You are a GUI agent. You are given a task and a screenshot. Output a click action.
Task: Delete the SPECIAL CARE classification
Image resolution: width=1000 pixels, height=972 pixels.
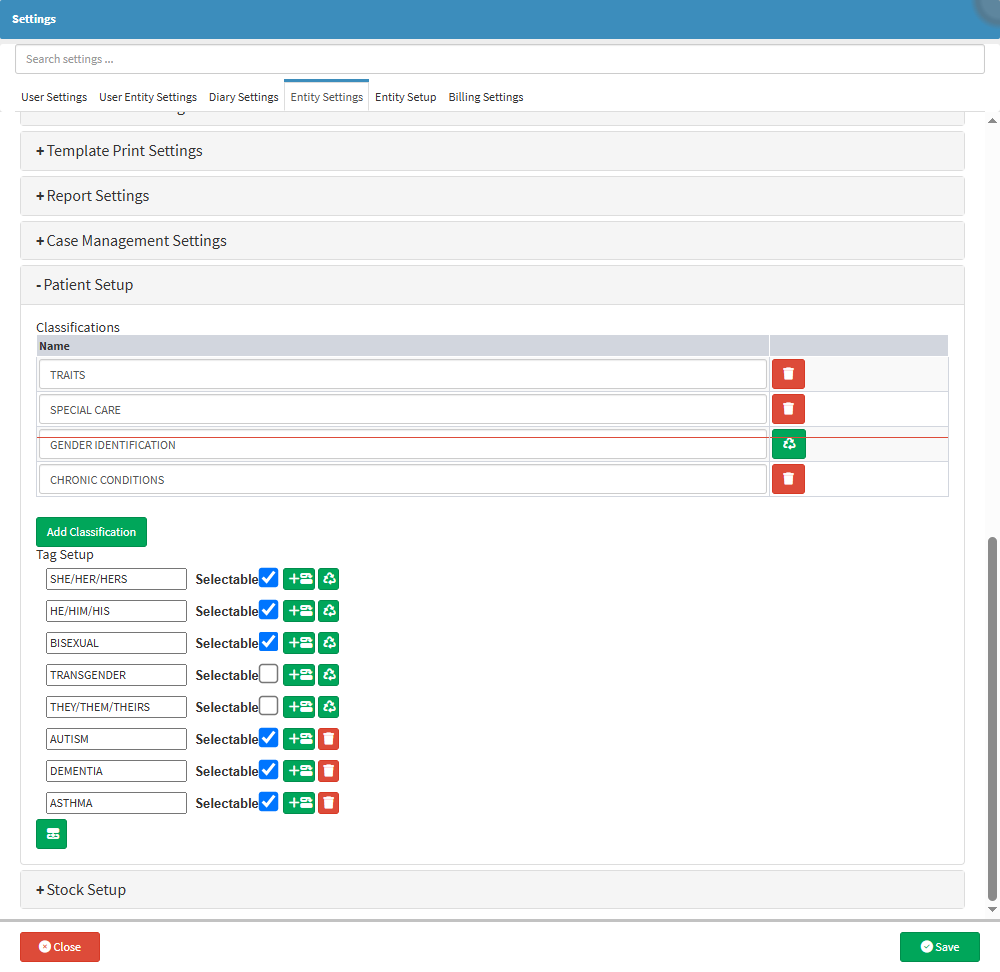[788, 409]
